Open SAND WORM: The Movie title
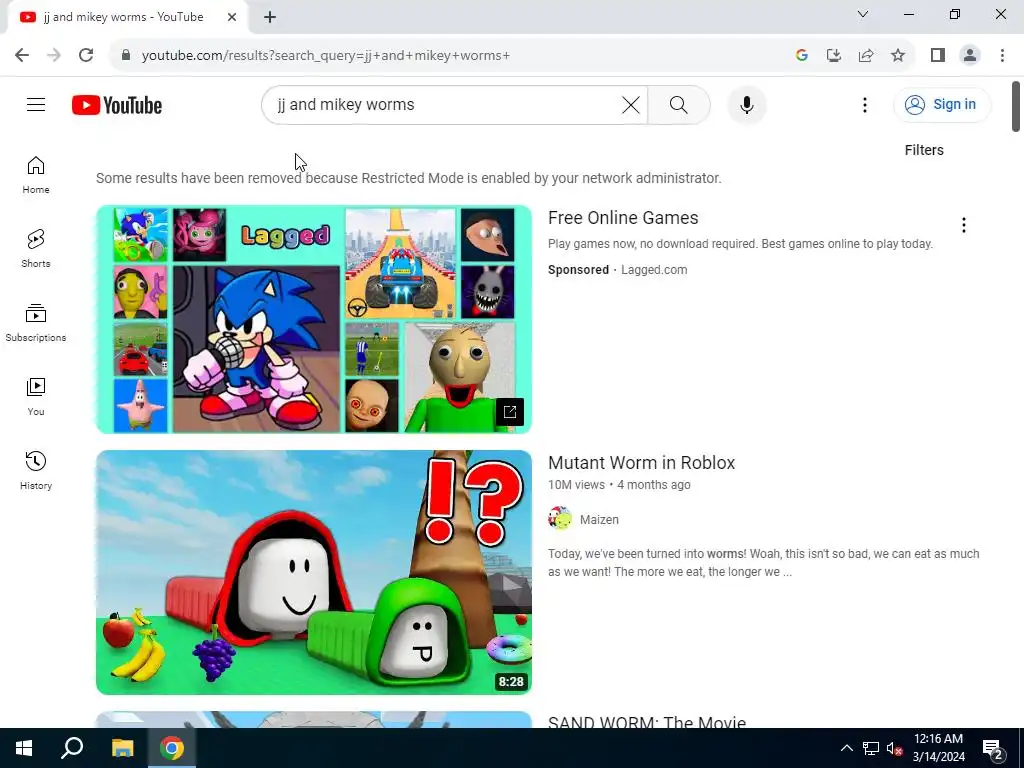Viewport: 1024px width, 768px height. click(647, 721)
